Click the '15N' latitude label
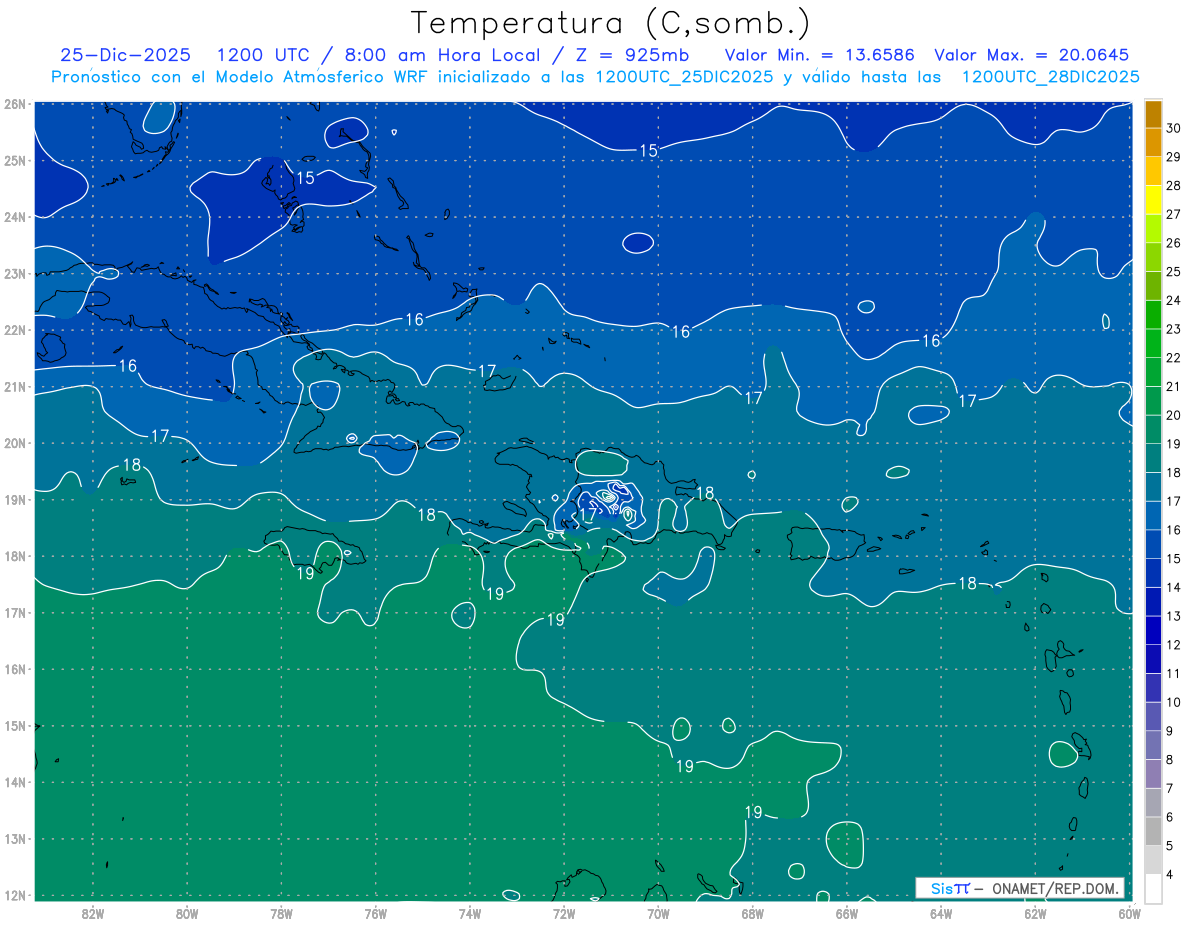Viewport: 1200px width, 927px height. pos(14,725)
